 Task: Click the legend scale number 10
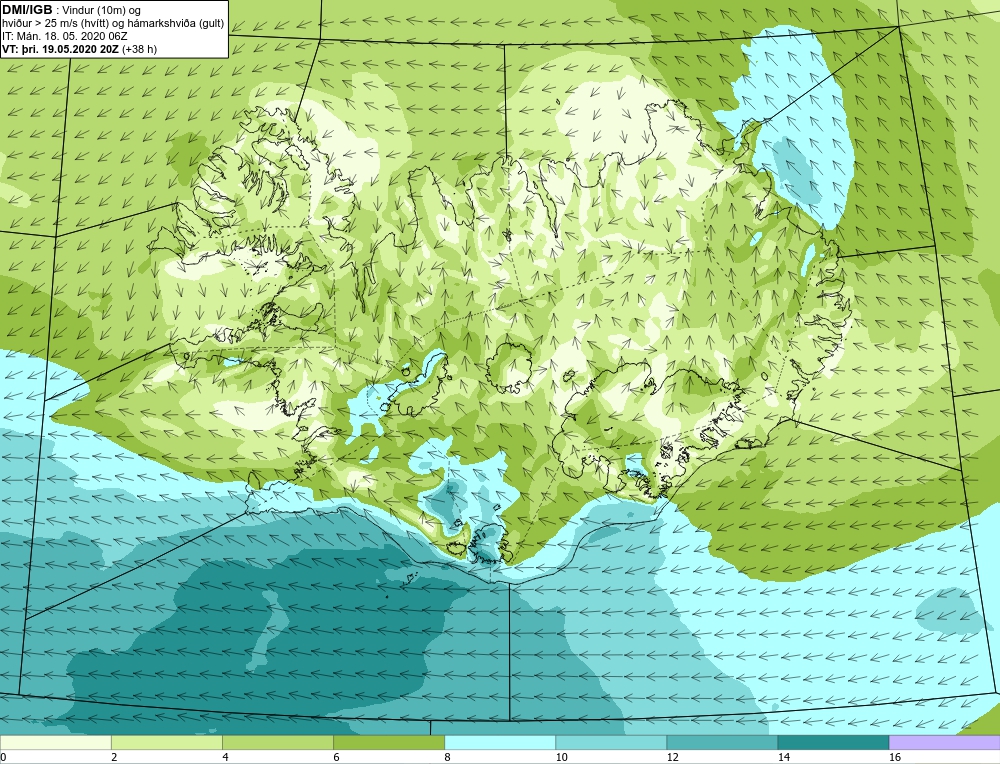tap(561, 757)
